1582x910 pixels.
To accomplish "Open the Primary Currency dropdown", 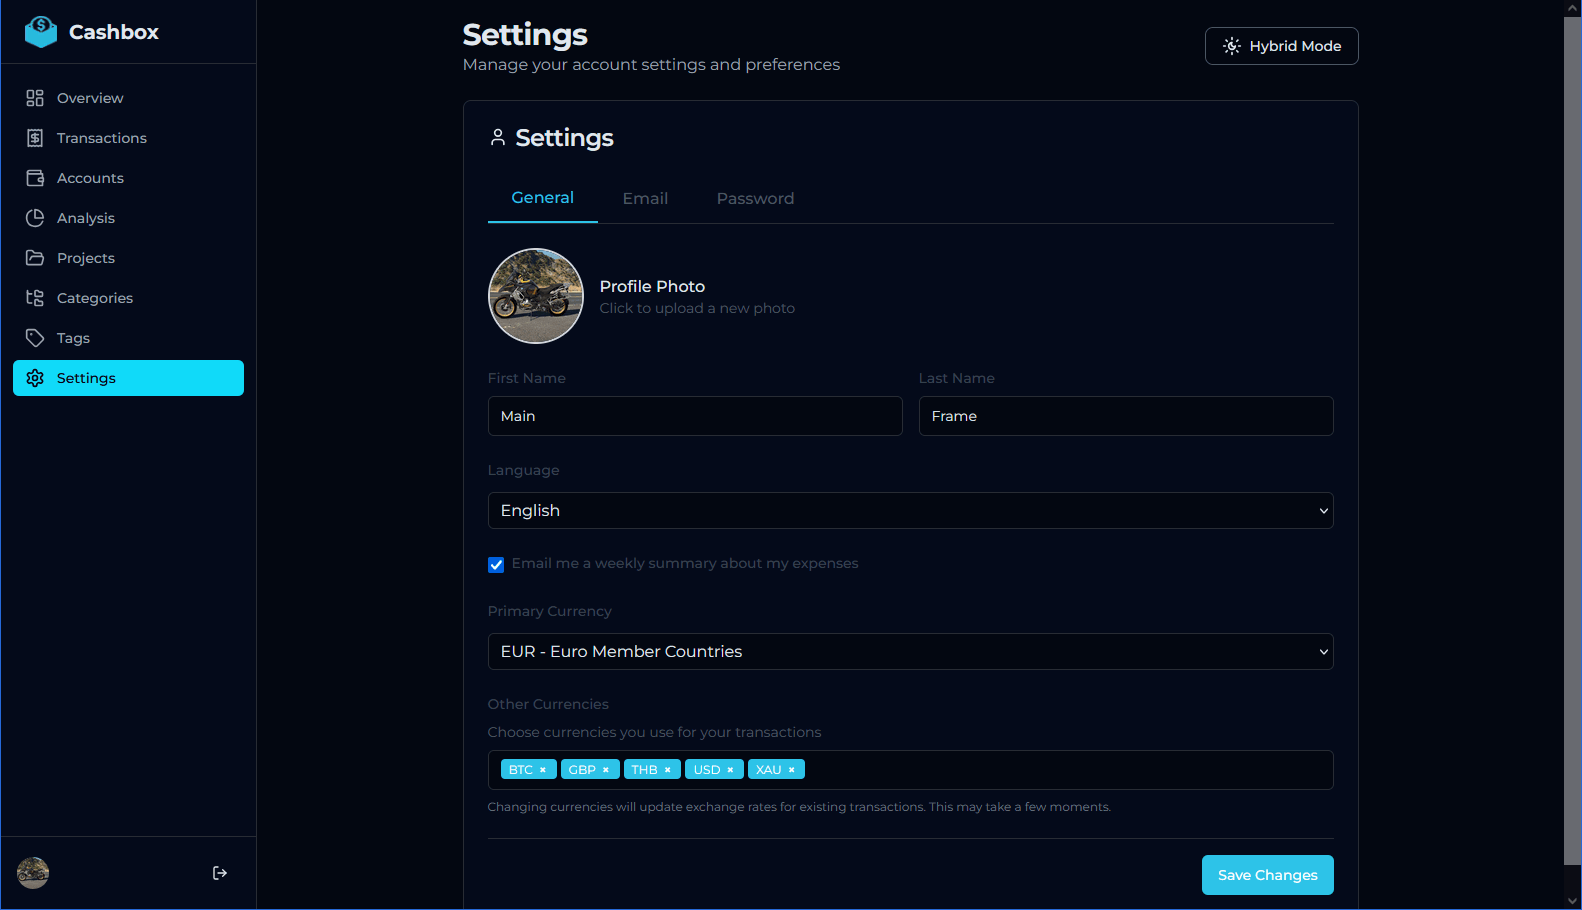I will pyautogui.click(x=910, y=652).
